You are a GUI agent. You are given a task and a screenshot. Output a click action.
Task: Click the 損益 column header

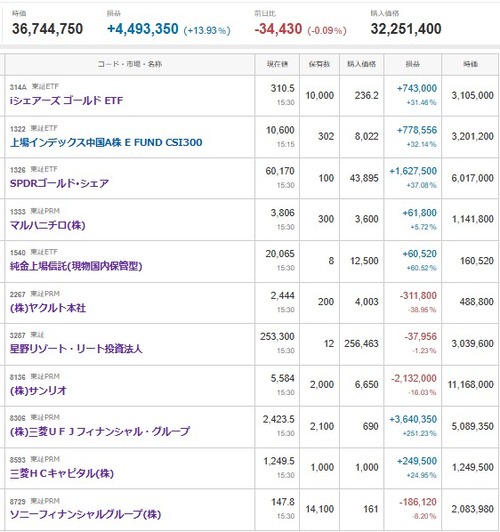point(412,64)
